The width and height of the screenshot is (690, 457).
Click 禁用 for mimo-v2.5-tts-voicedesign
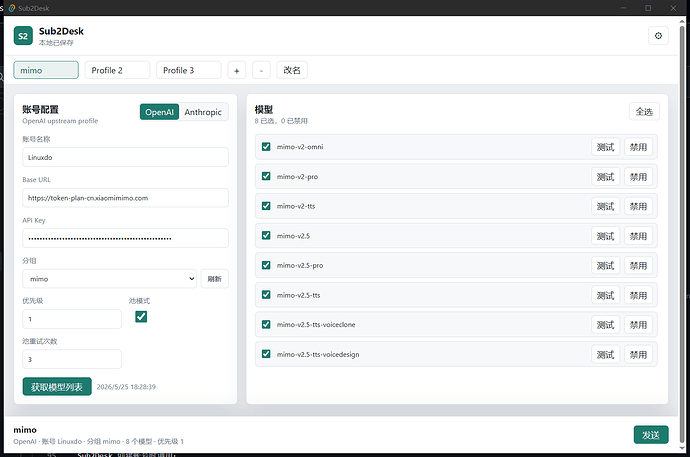pyautogui.click(x=638, y=354)
